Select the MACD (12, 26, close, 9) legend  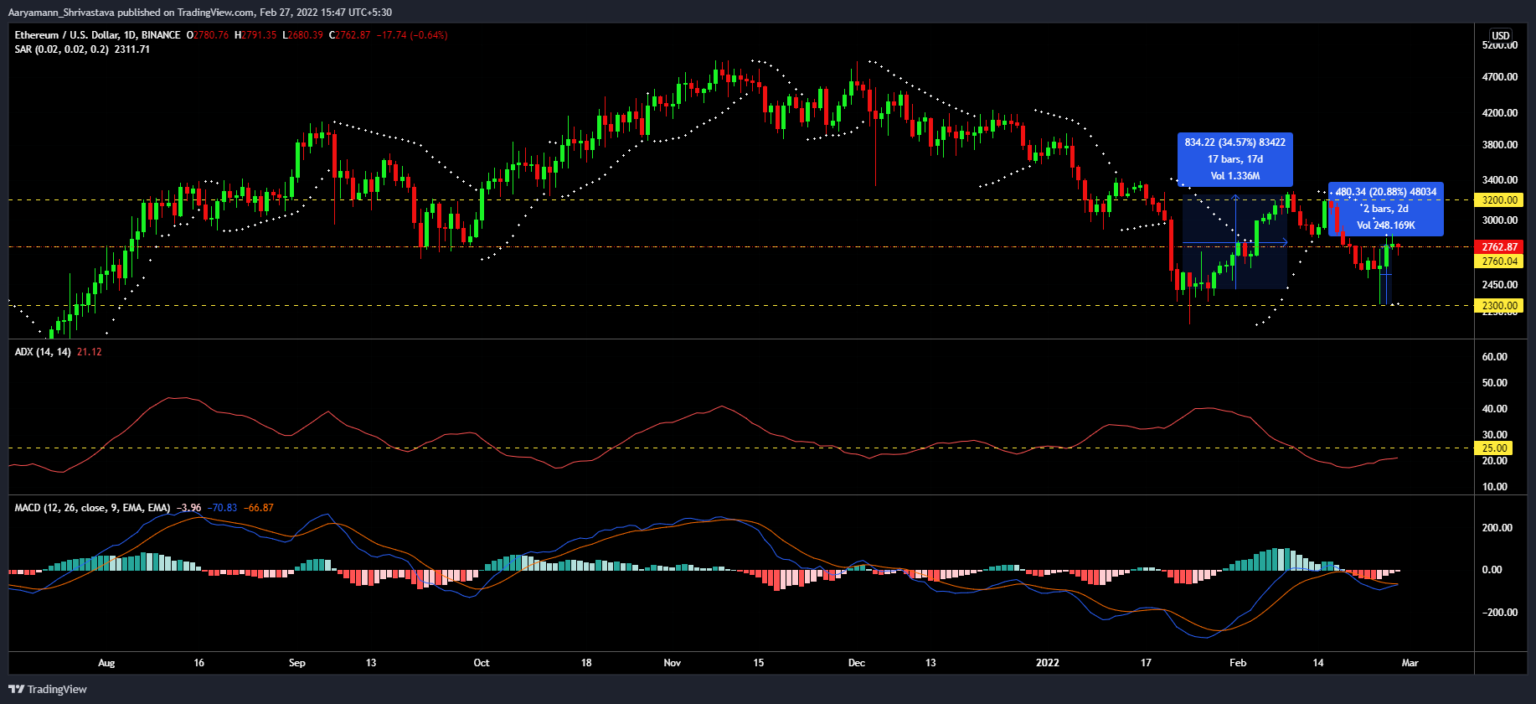click(92, 508)
